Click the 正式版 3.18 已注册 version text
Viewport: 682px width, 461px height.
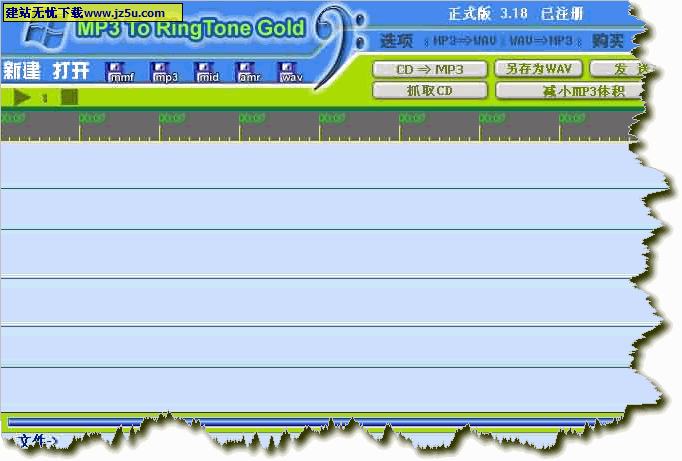515,14
